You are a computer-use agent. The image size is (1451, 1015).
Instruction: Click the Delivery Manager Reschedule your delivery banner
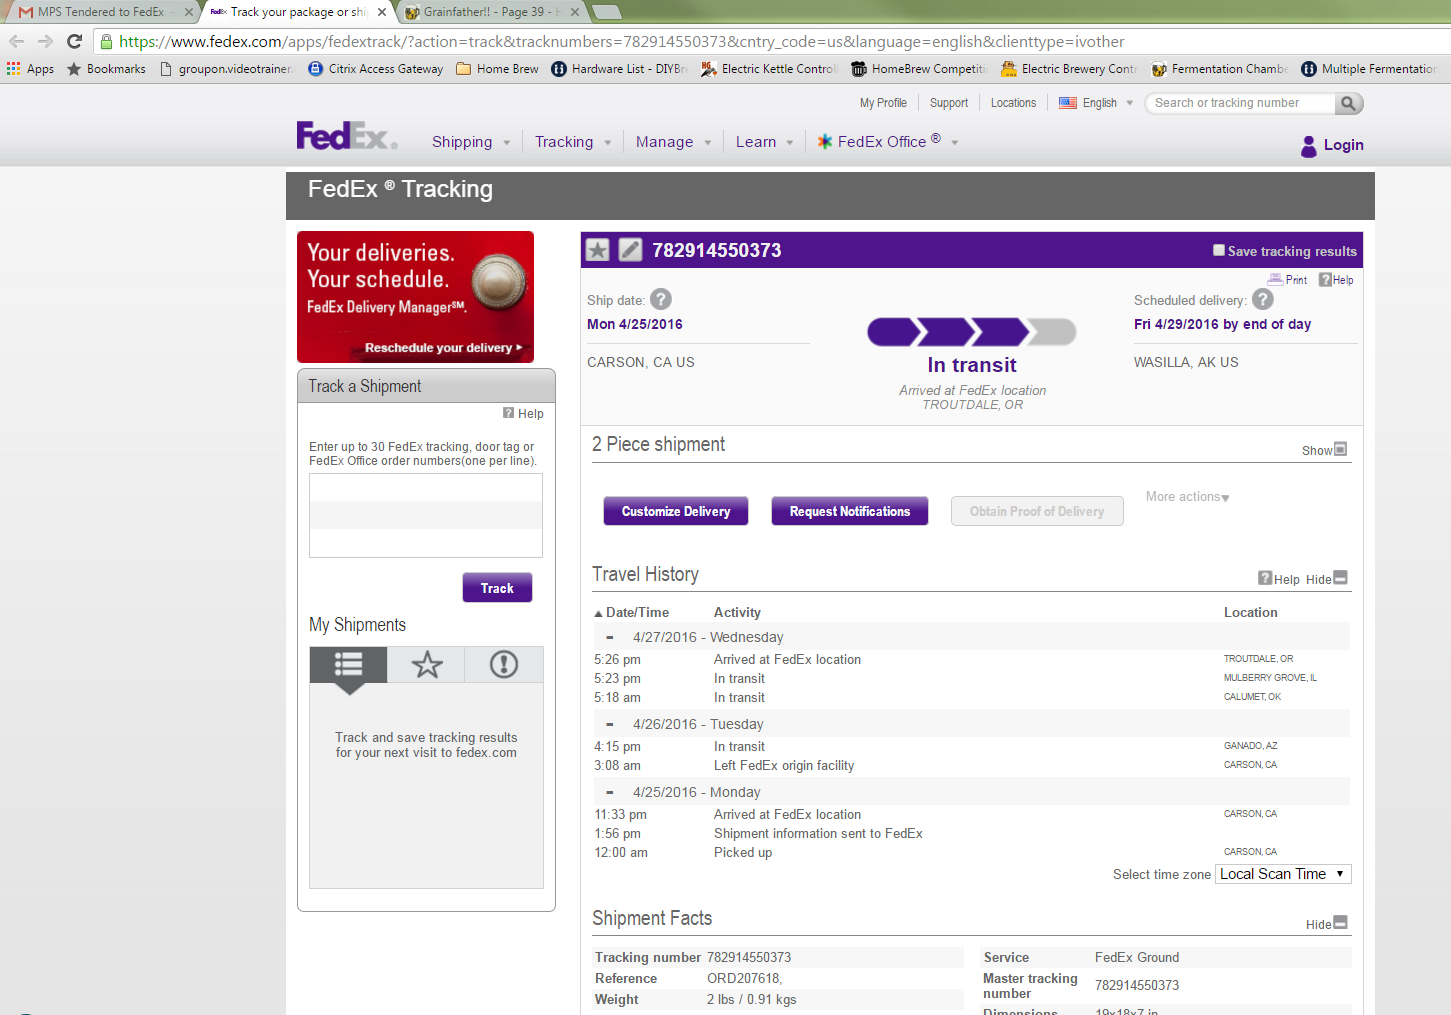tap(415, 297)
